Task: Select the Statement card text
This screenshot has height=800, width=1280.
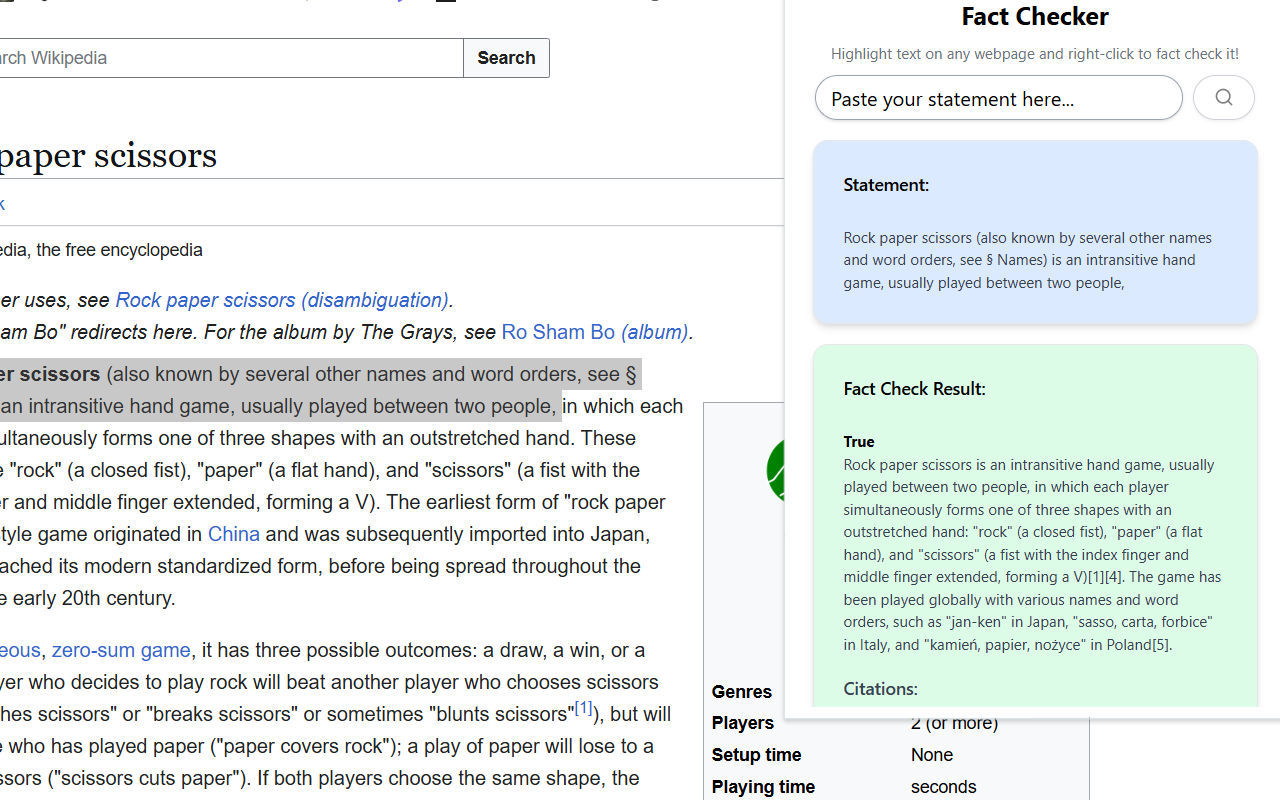Action: (1027, 259)
